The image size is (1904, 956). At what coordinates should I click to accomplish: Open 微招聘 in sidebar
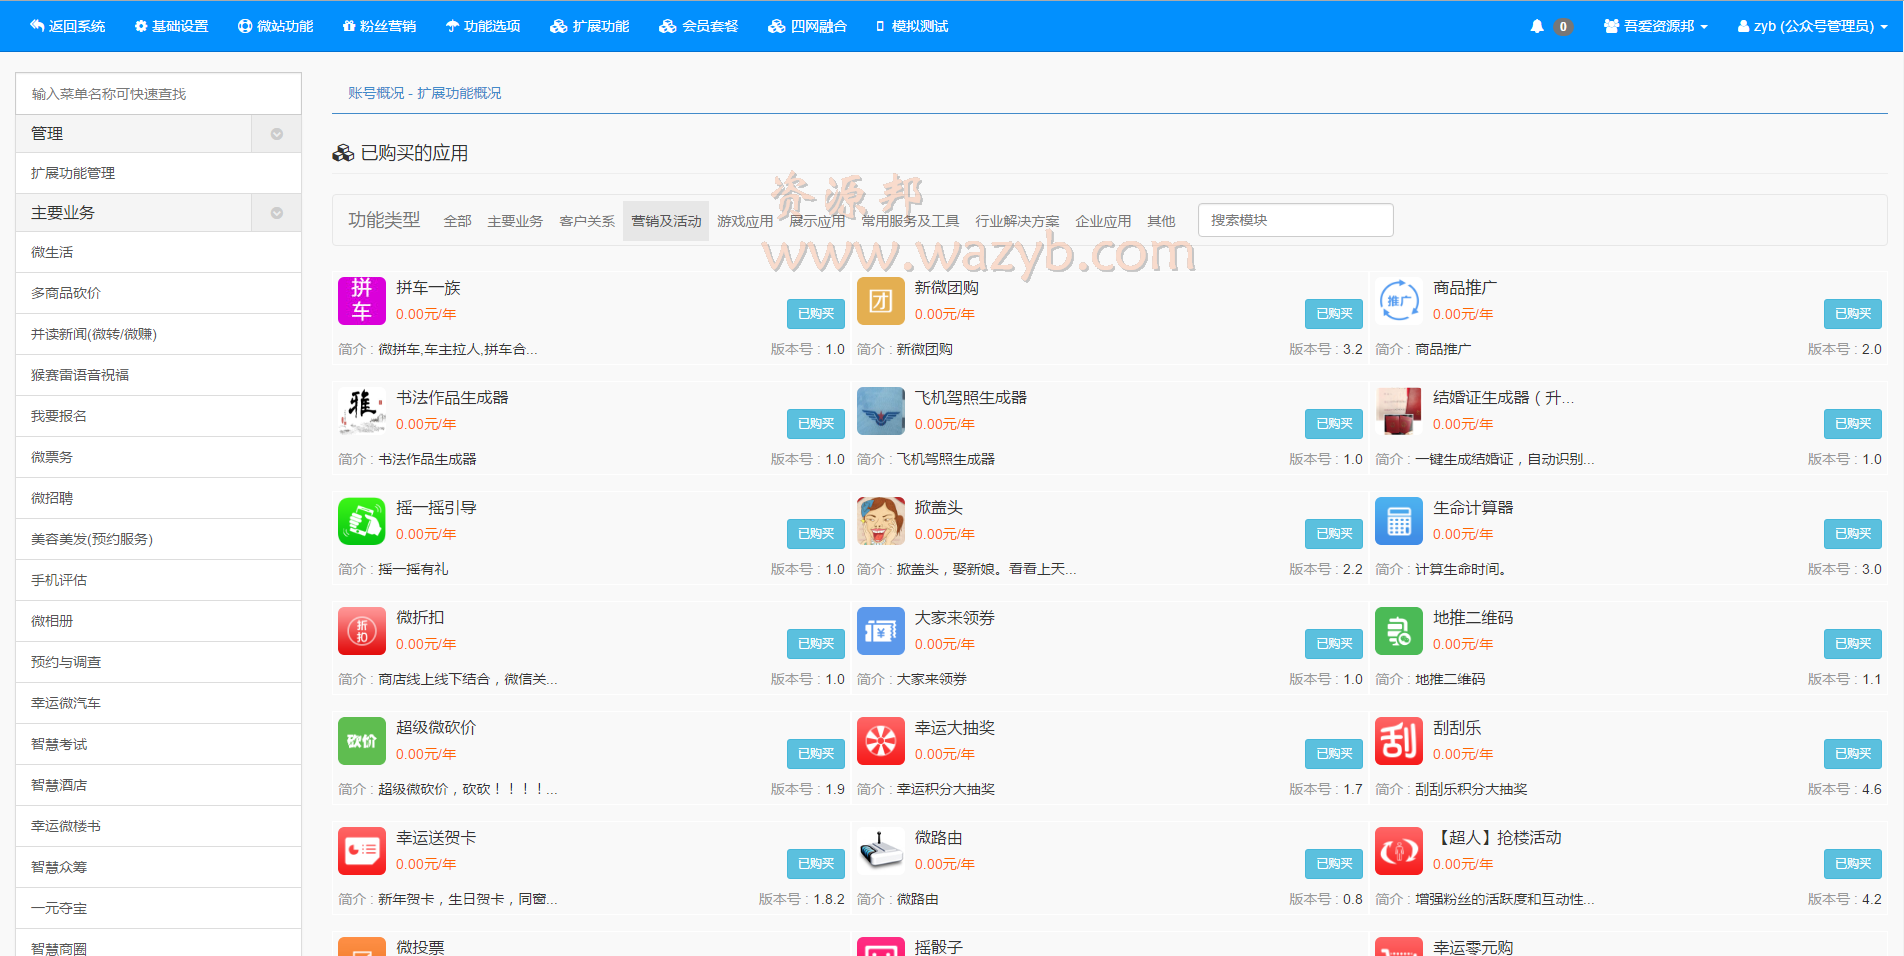click(x=159, y=498)
